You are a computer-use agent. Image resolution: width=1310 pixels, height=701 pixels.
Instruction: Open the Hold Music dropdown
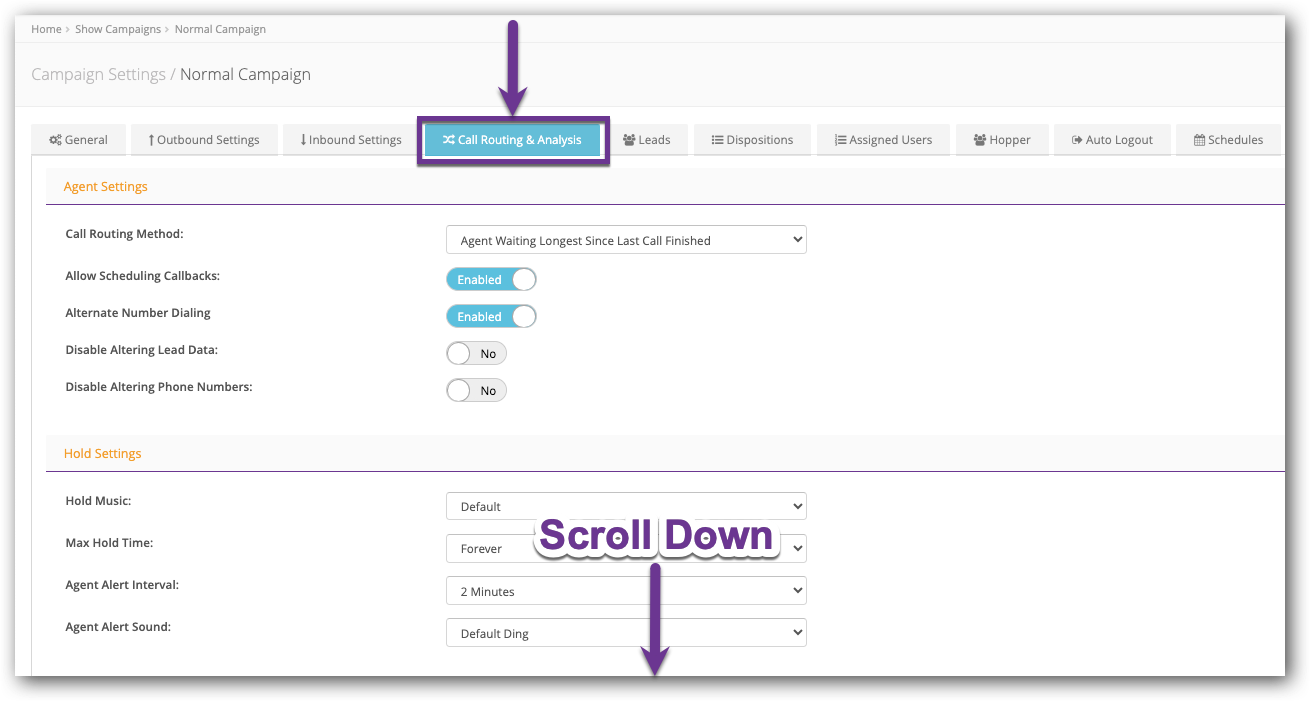(x=626, y=506)
